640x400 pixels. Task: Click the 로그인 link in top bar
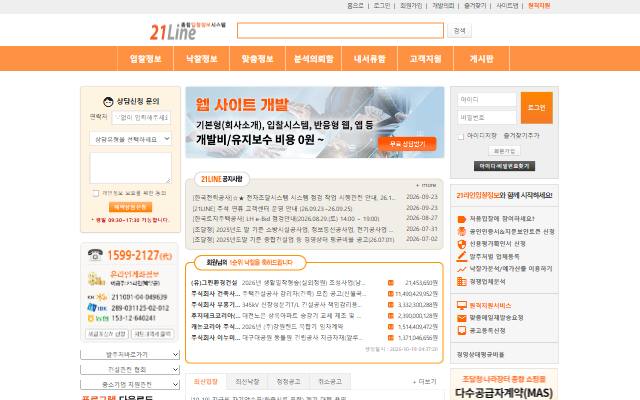pyautogui.click(x=382, y=6)
